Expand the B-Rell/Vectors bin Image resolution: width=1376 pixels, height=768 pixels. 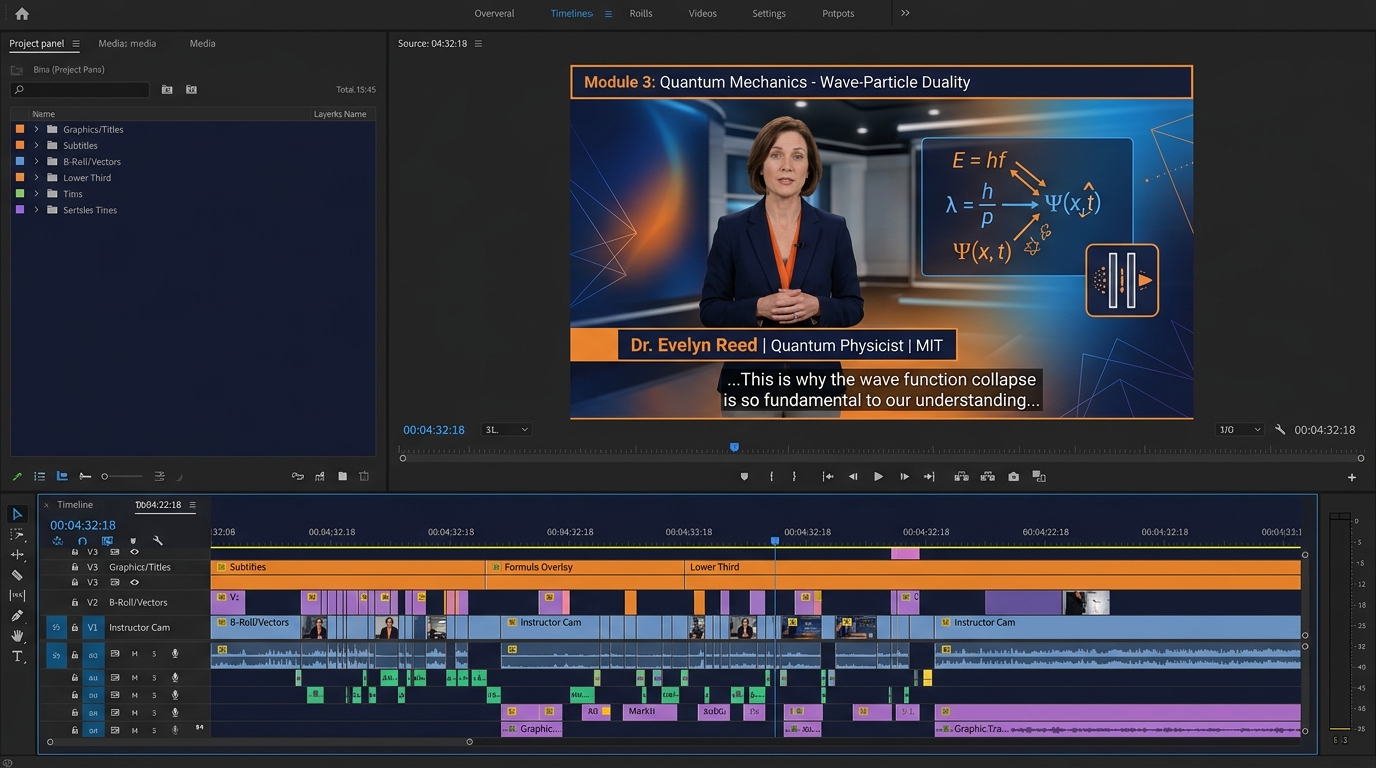37,161
